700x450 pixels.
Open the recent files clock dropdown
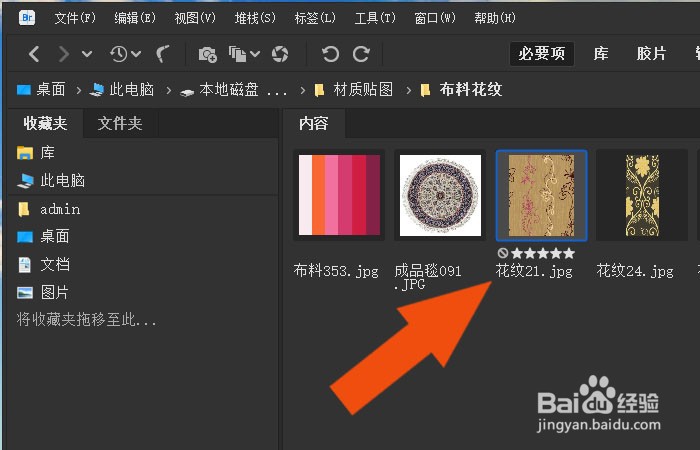(x=125, y=54)
